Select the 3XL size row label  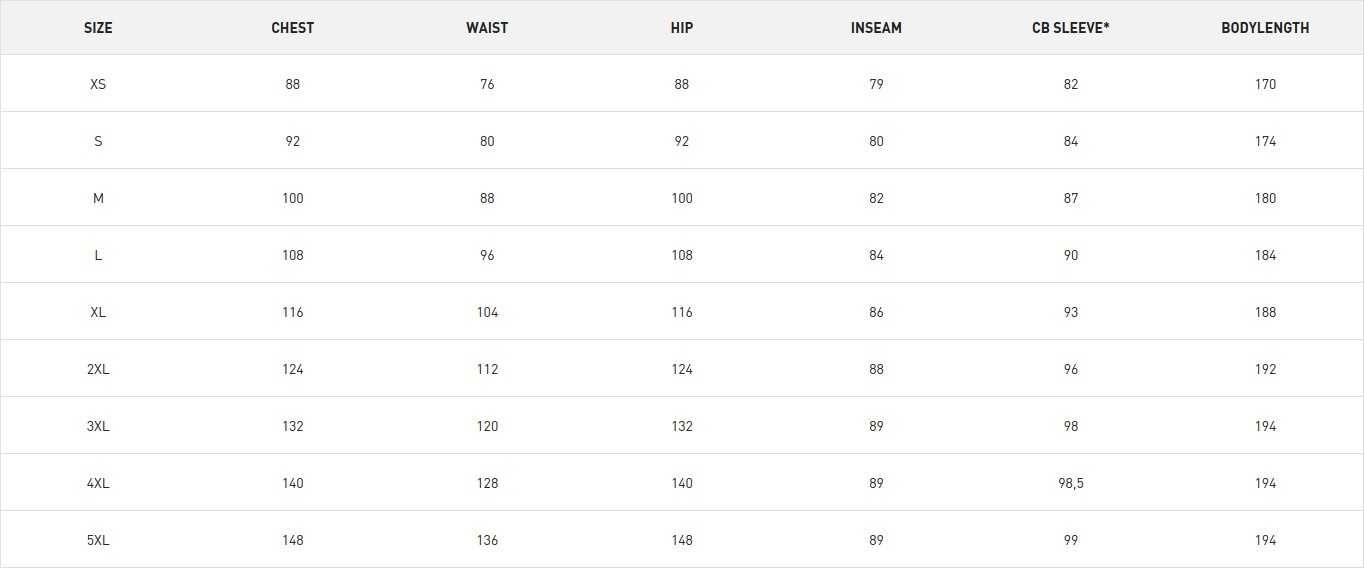98,426
